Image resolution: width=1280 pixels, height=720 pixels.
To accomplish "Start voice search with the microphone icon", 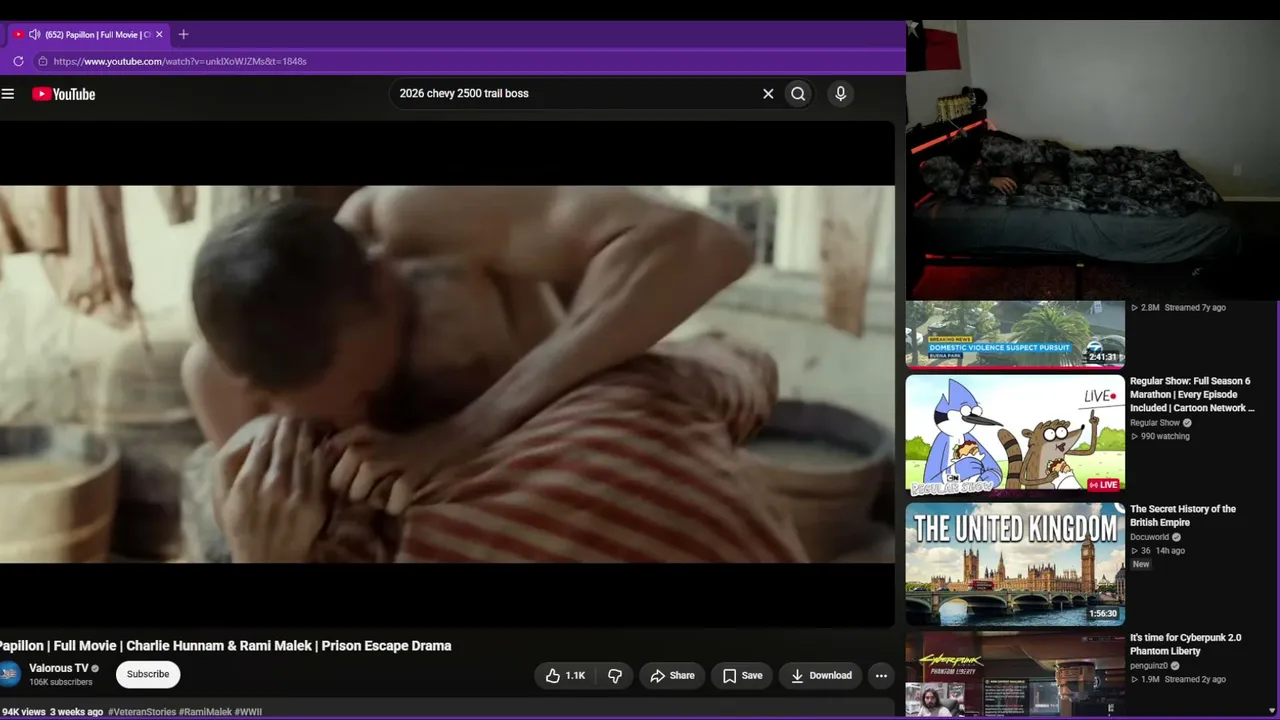I will [x=840, y=94].
